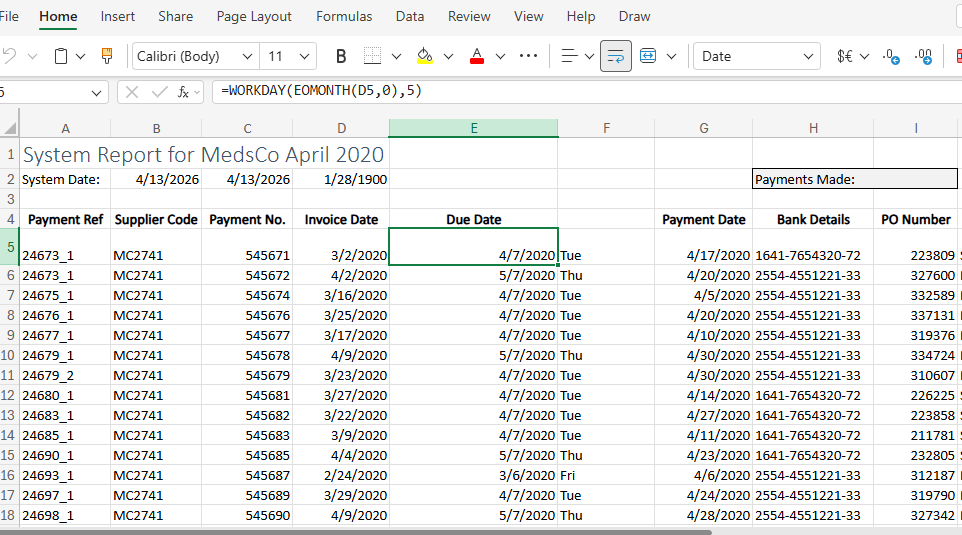The image size is (962, 535).
Task: Open the Share tab
Action: click(175, 17)
